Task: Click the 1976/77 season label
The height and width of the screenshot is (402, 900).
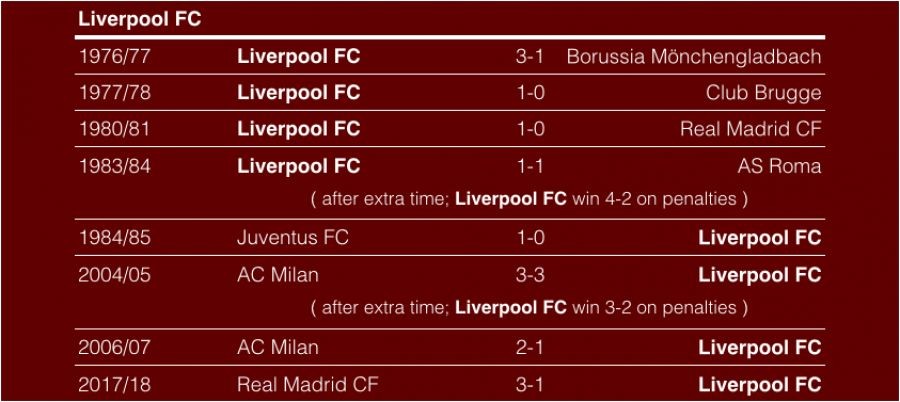Action: coord(115,57)
